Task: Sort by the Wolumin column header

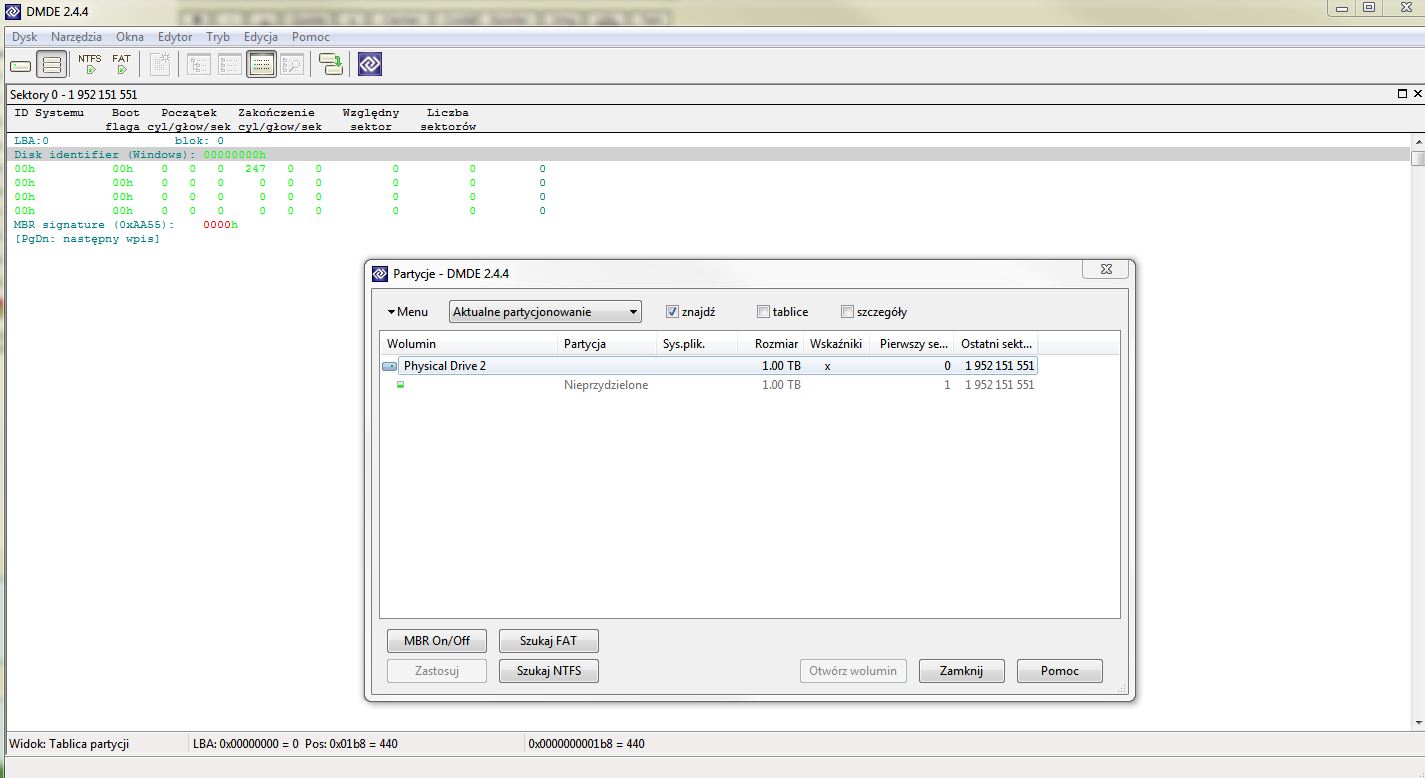Action: click(x=468, y=344)
